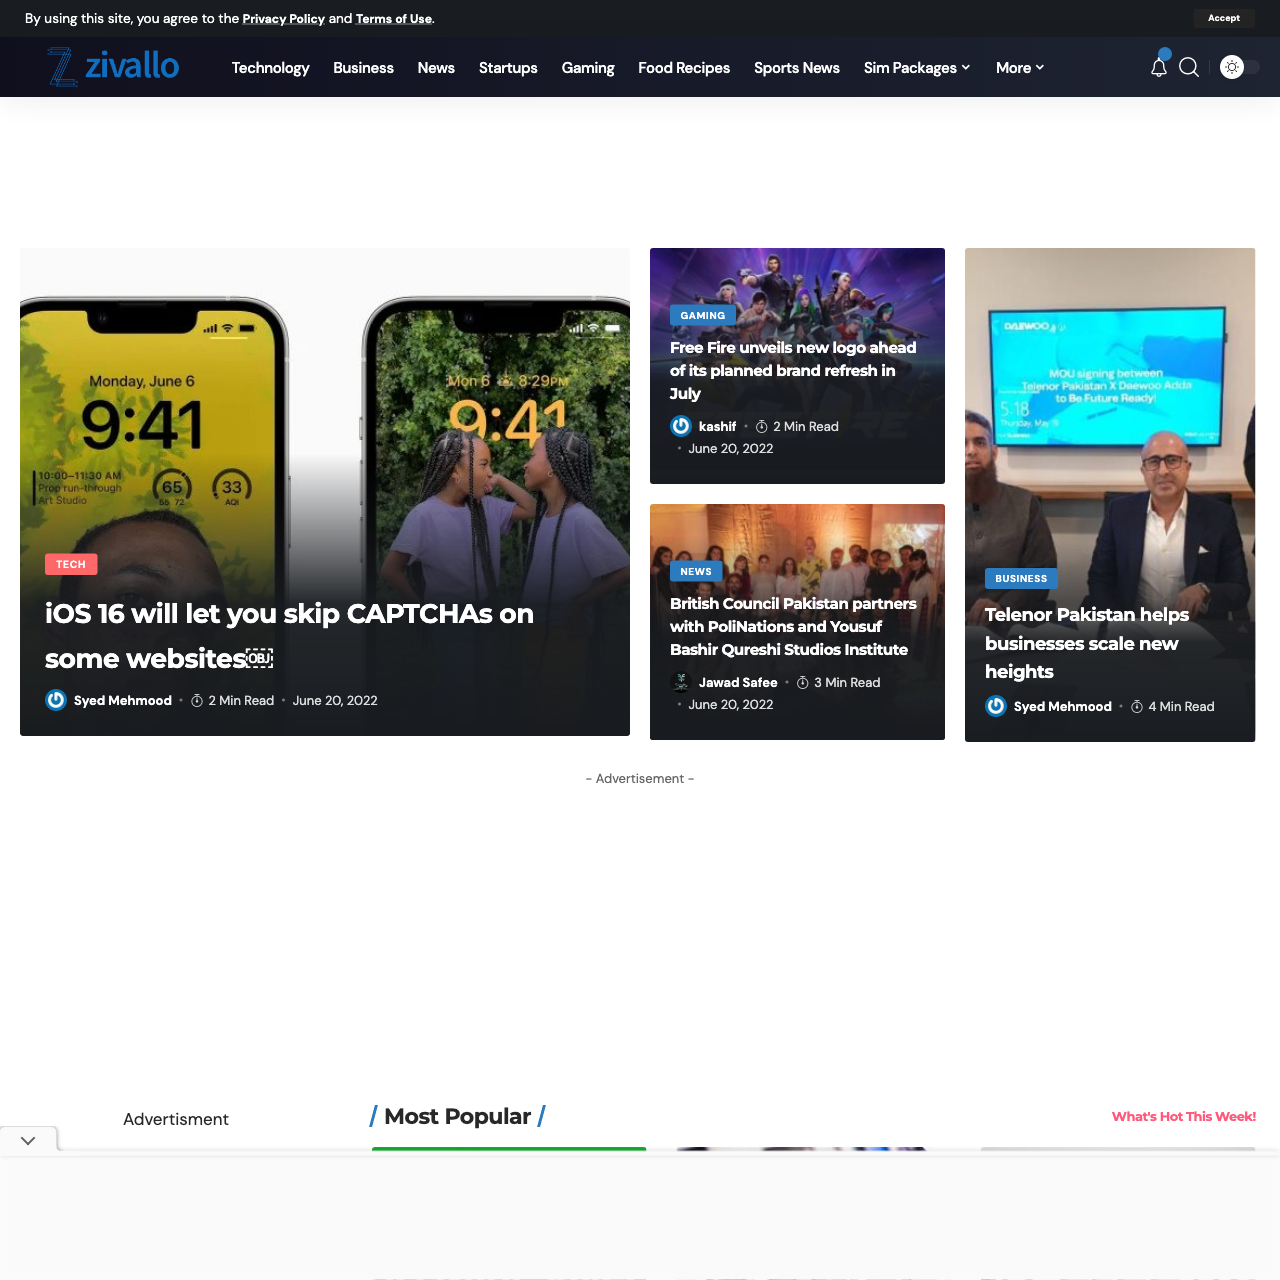The image size is (1280, 1280).
Task: Open Free Fire new logo article
Action: pos(793,370)
